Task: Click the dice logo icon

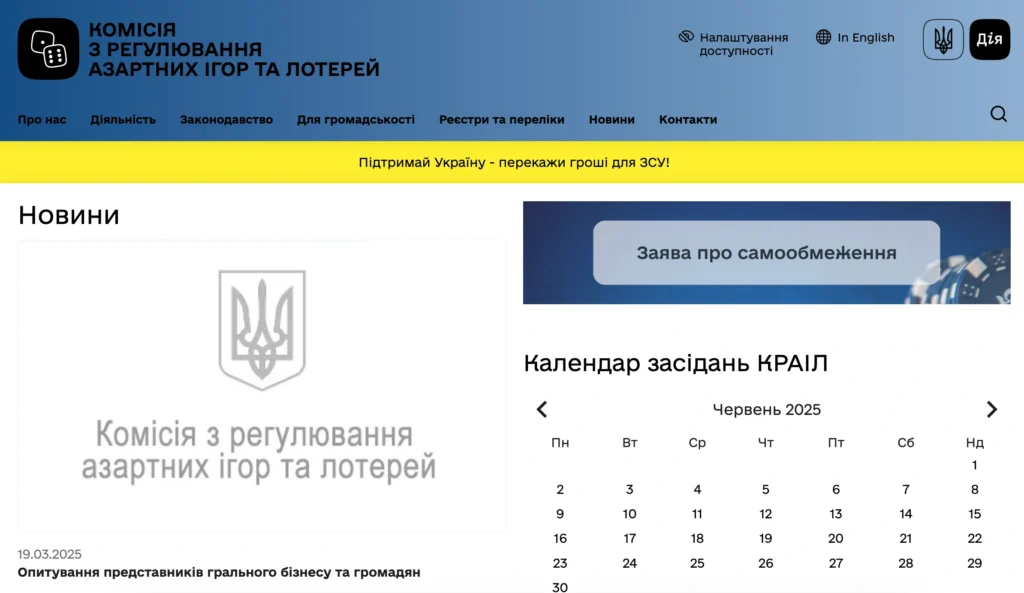Action: coord(48,49)
